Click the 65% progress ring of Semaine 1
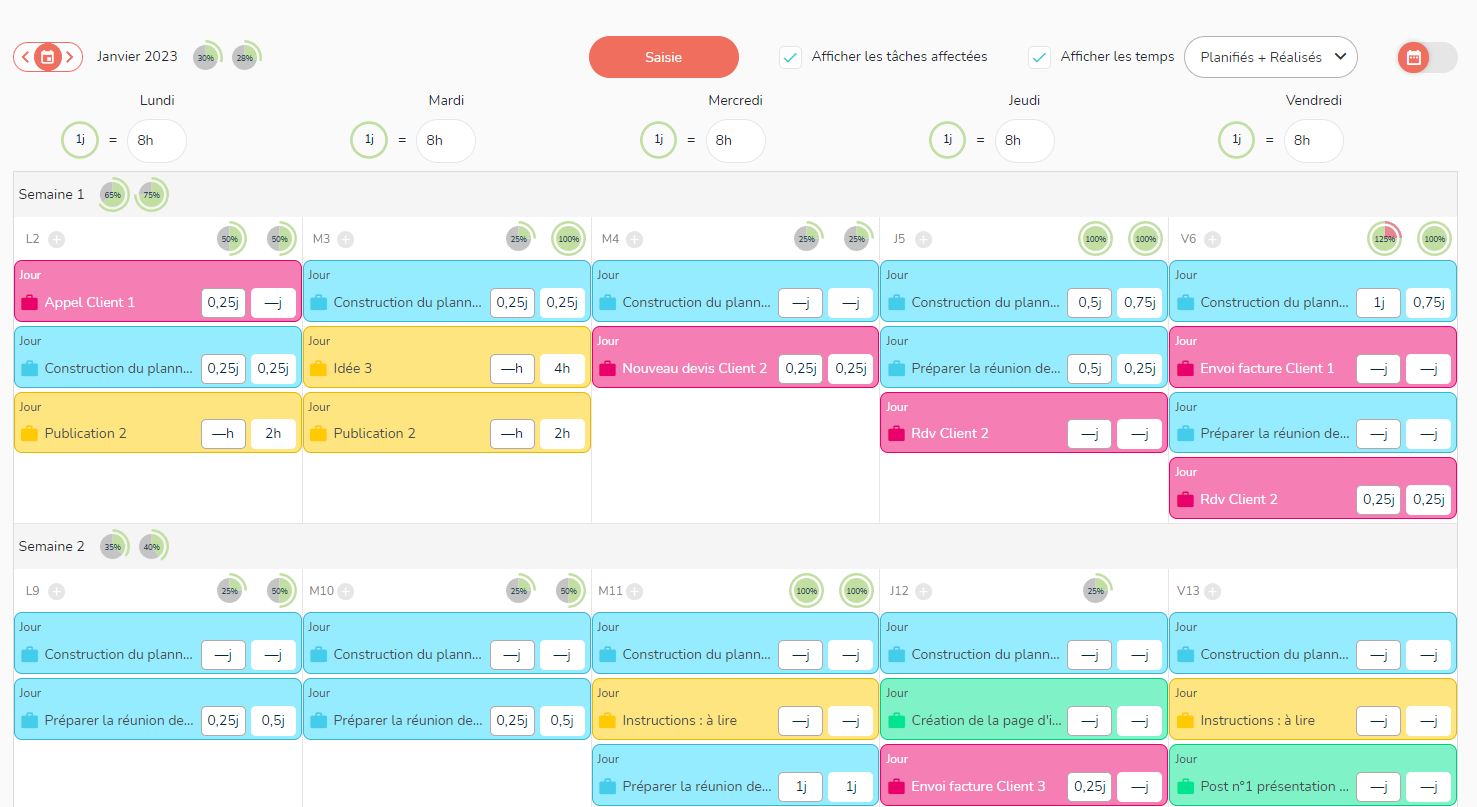 coord(113,195)
